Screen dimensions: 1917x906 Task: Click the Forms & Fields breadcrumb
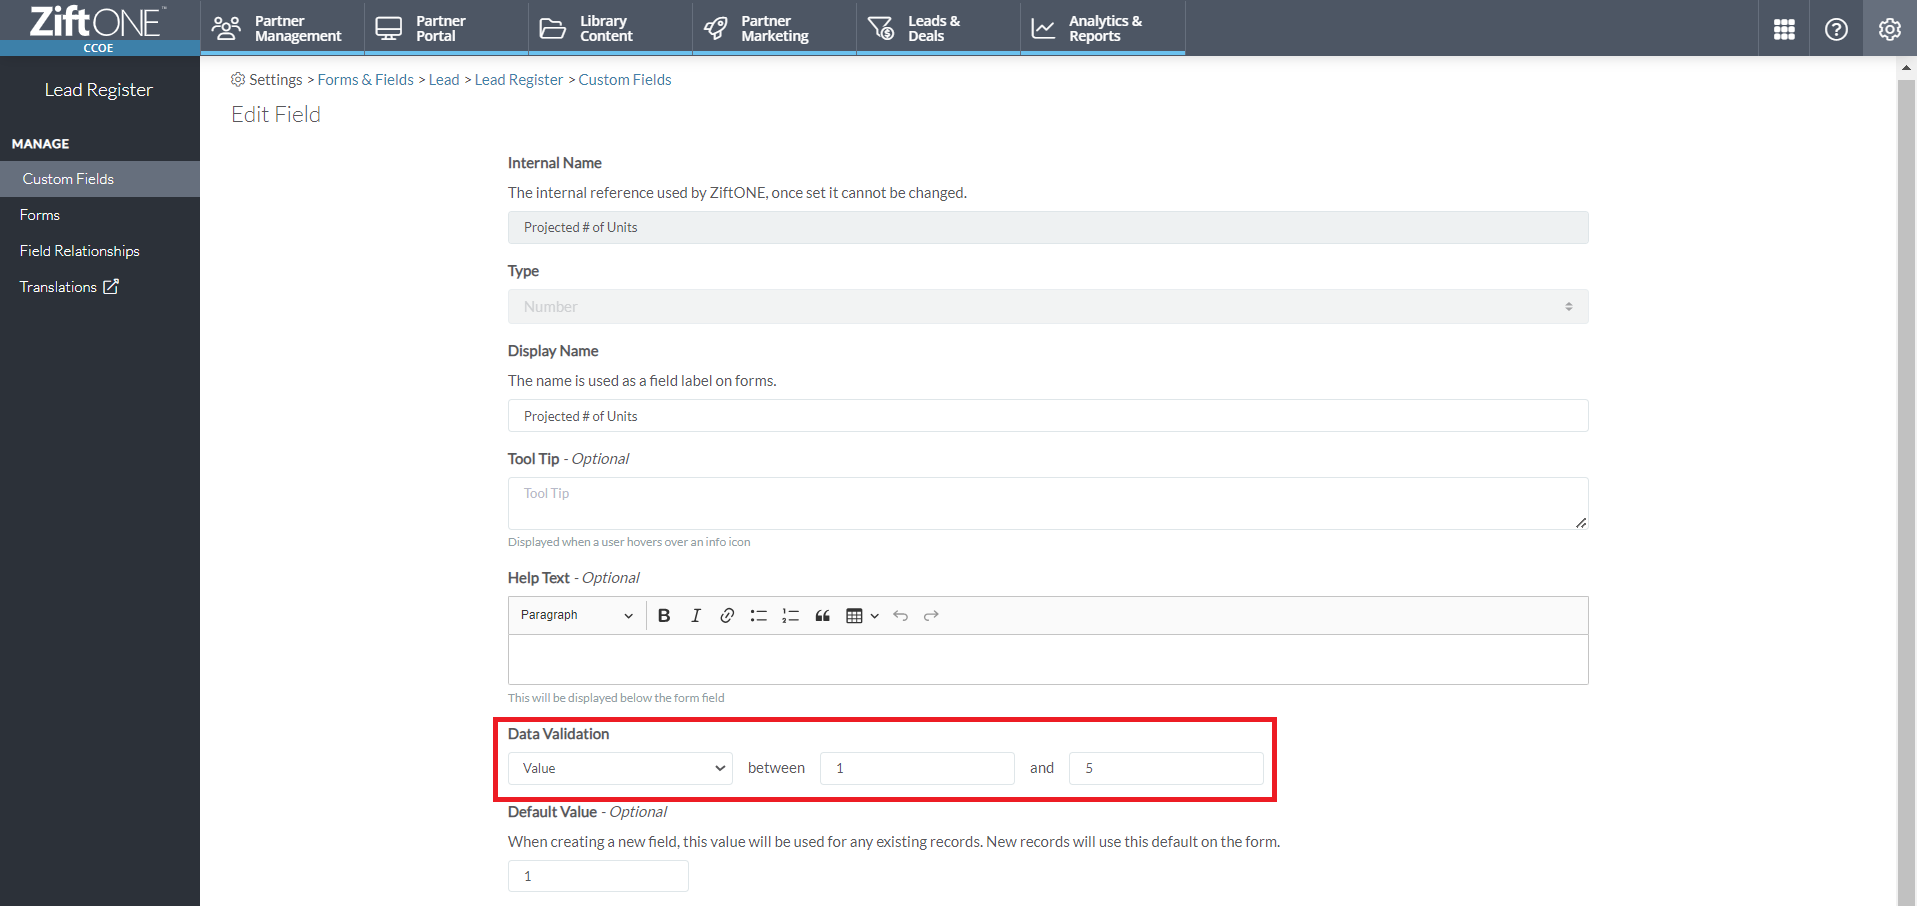365,80
